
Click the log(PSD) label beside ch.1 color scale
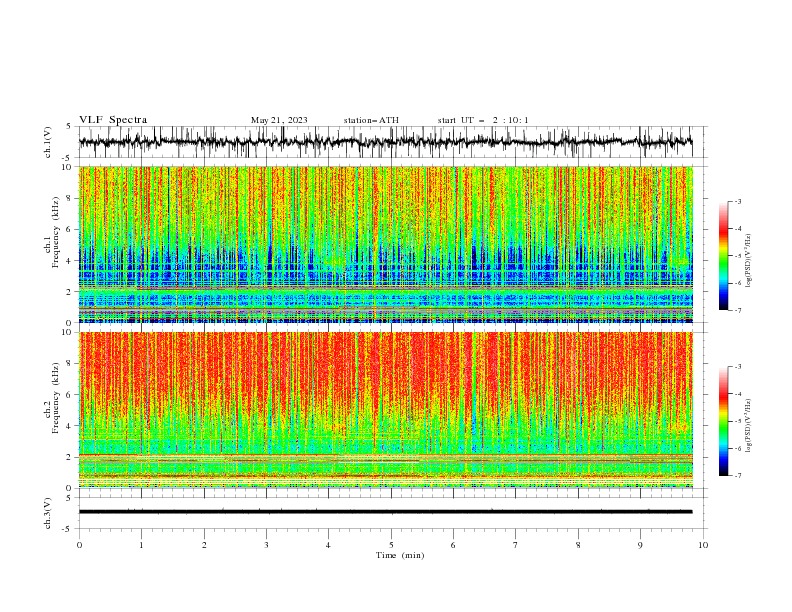tap(748, 261)
